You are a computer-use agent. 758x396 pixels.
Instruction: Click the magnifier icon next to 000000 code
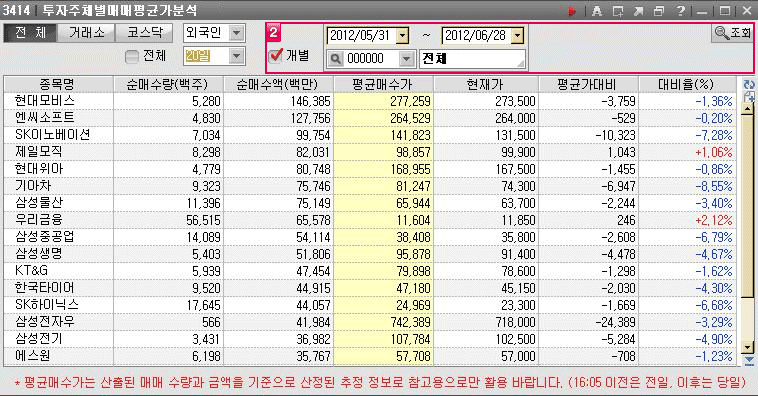[335, 59]
